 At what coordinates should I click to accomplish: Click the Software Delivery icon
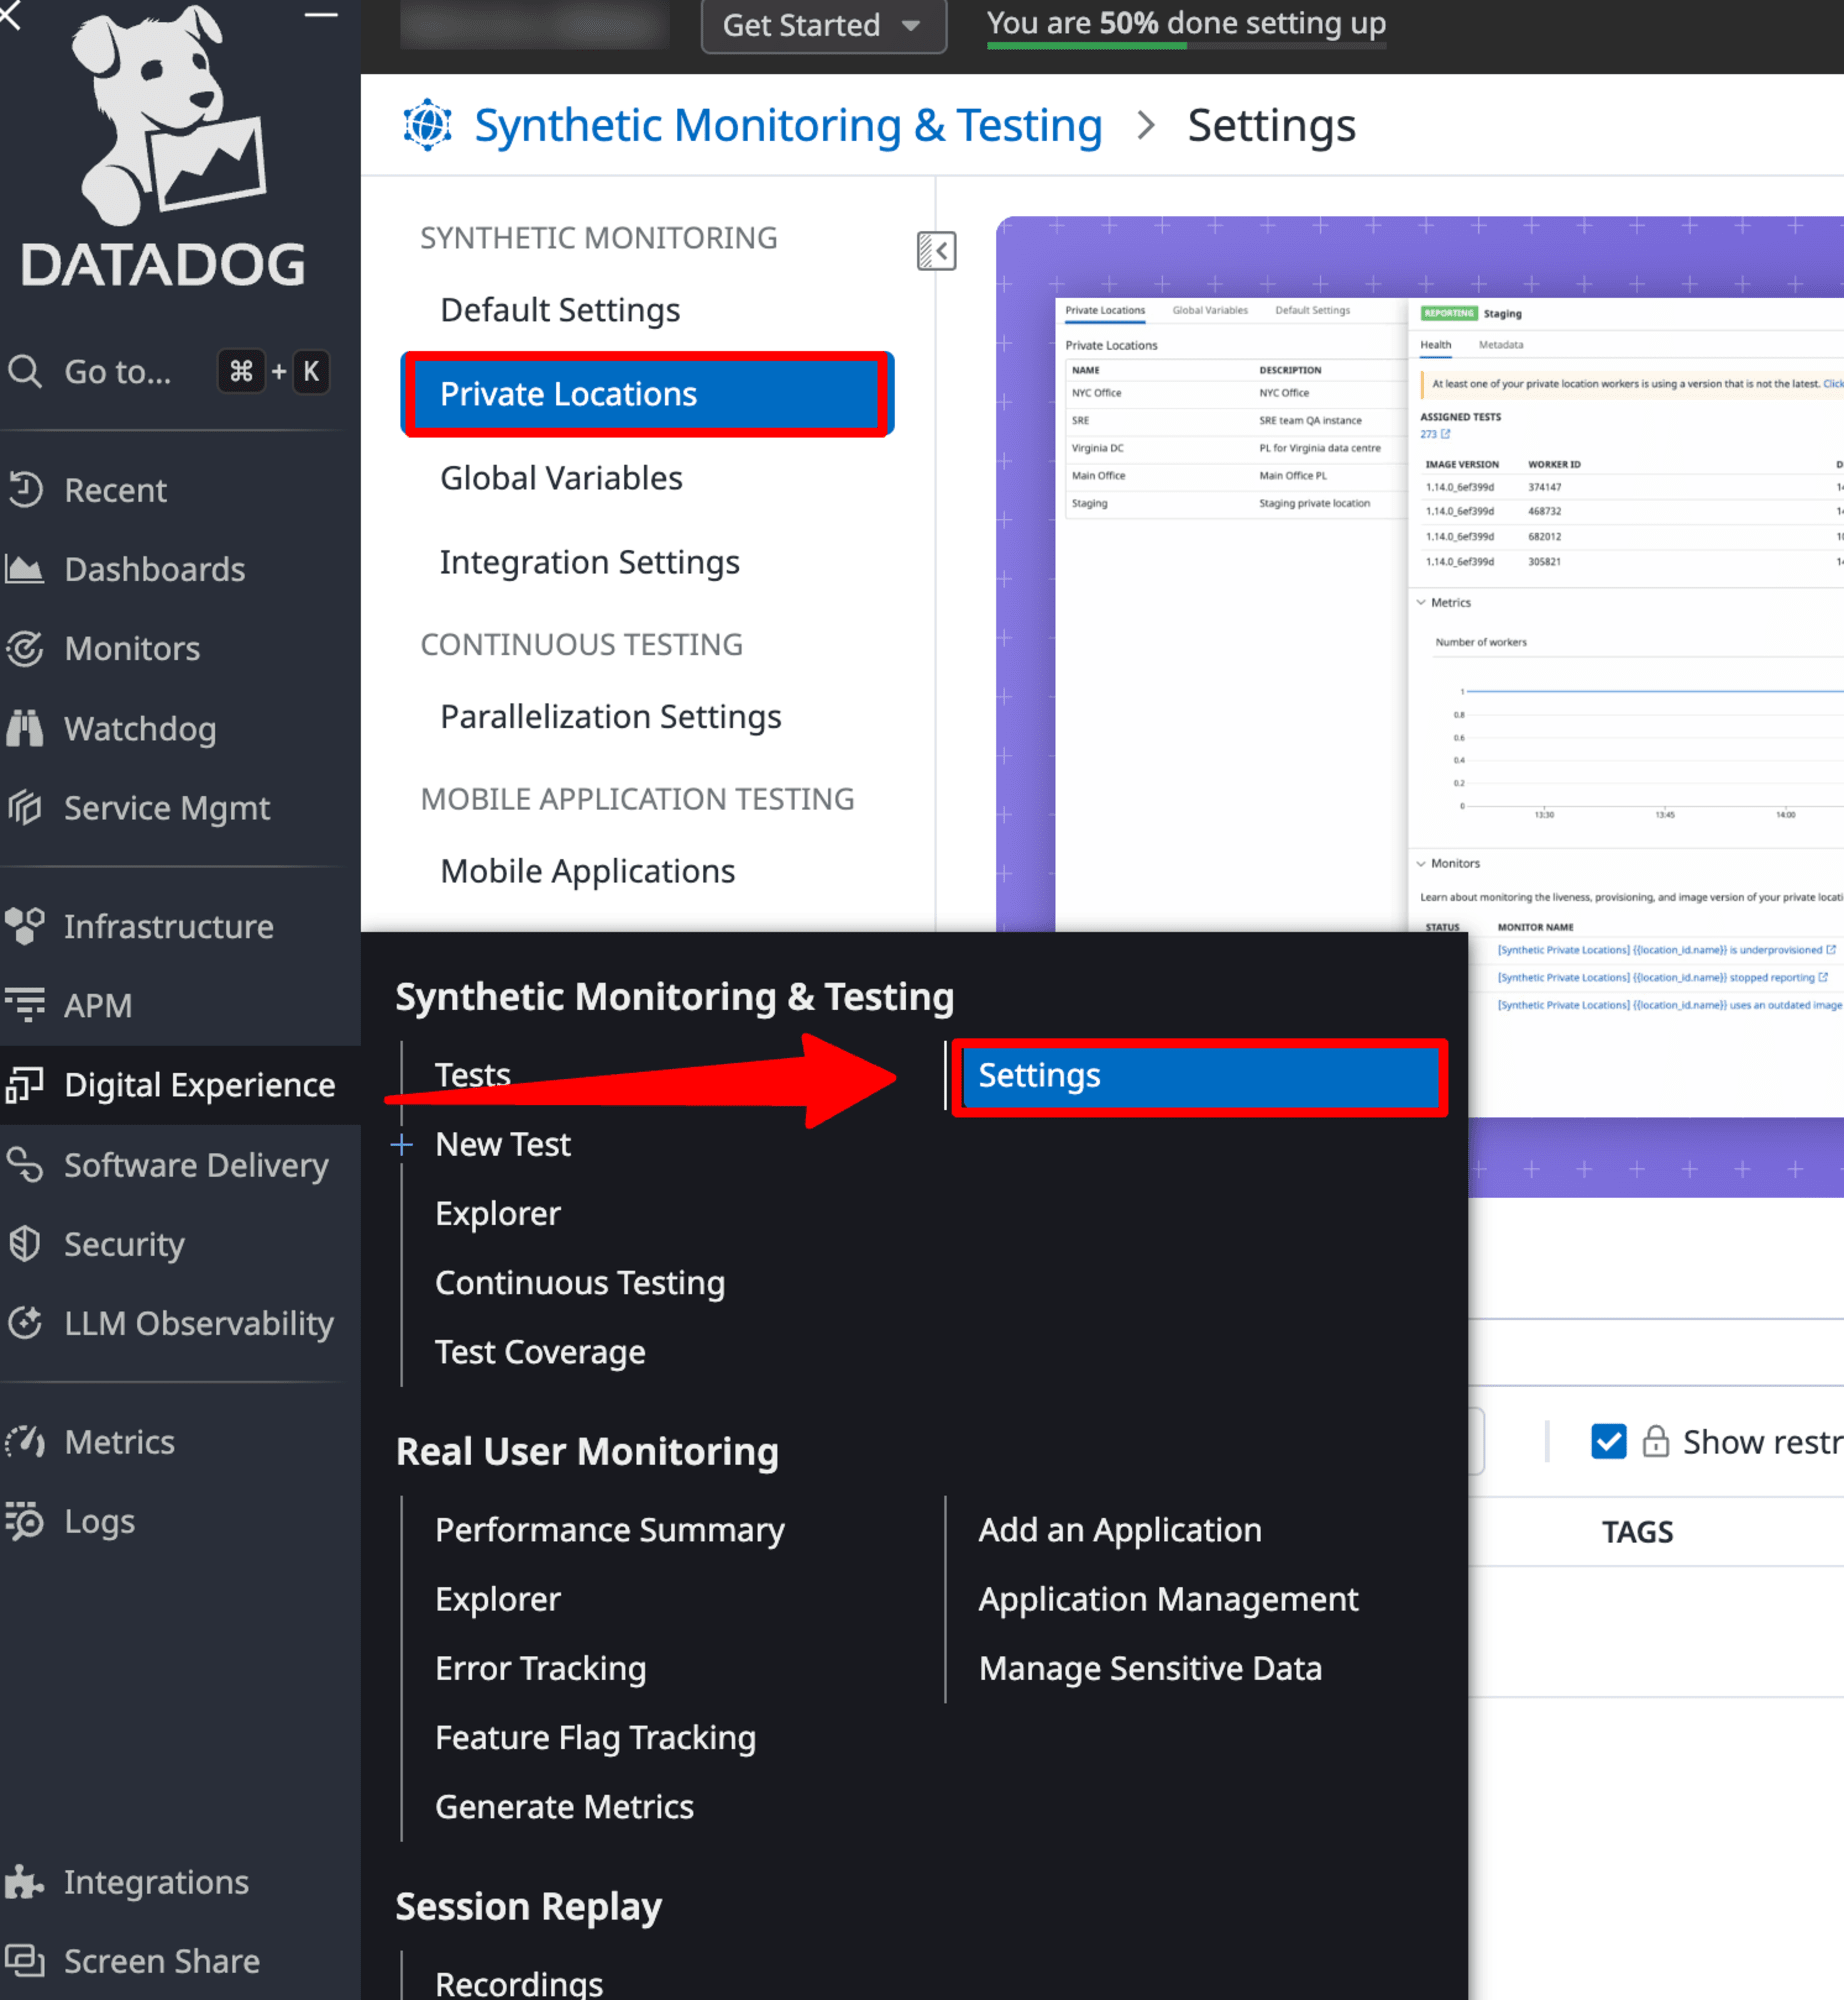(25, 1164)
